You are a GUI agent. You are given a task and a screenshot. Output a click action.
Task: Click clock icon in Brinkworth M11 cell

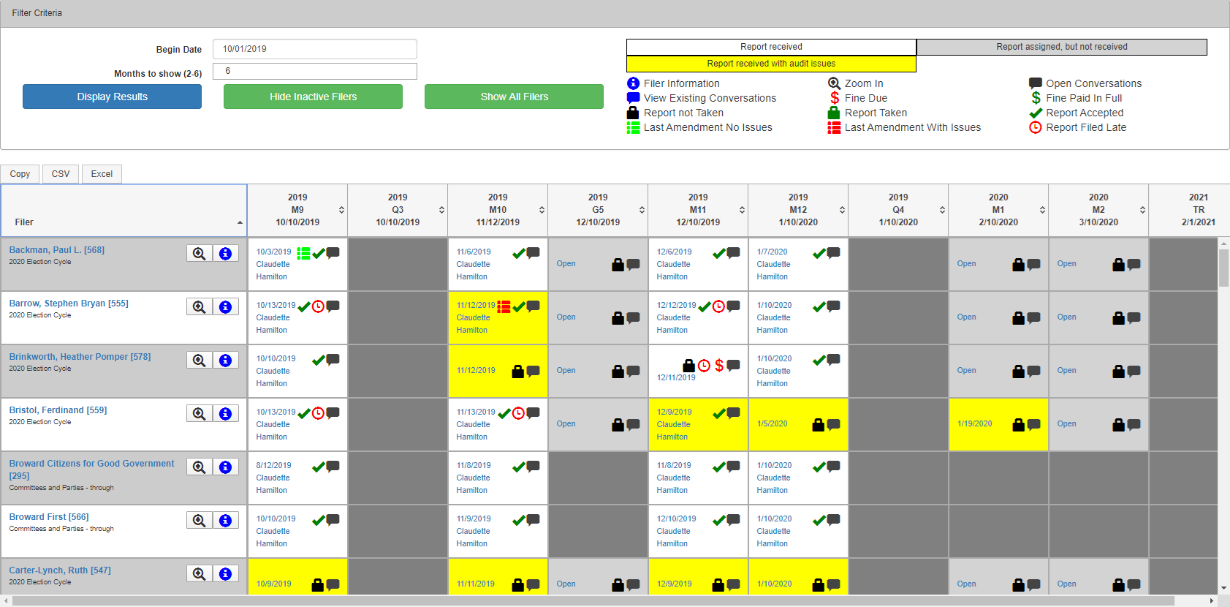click(x=704, y=365)
